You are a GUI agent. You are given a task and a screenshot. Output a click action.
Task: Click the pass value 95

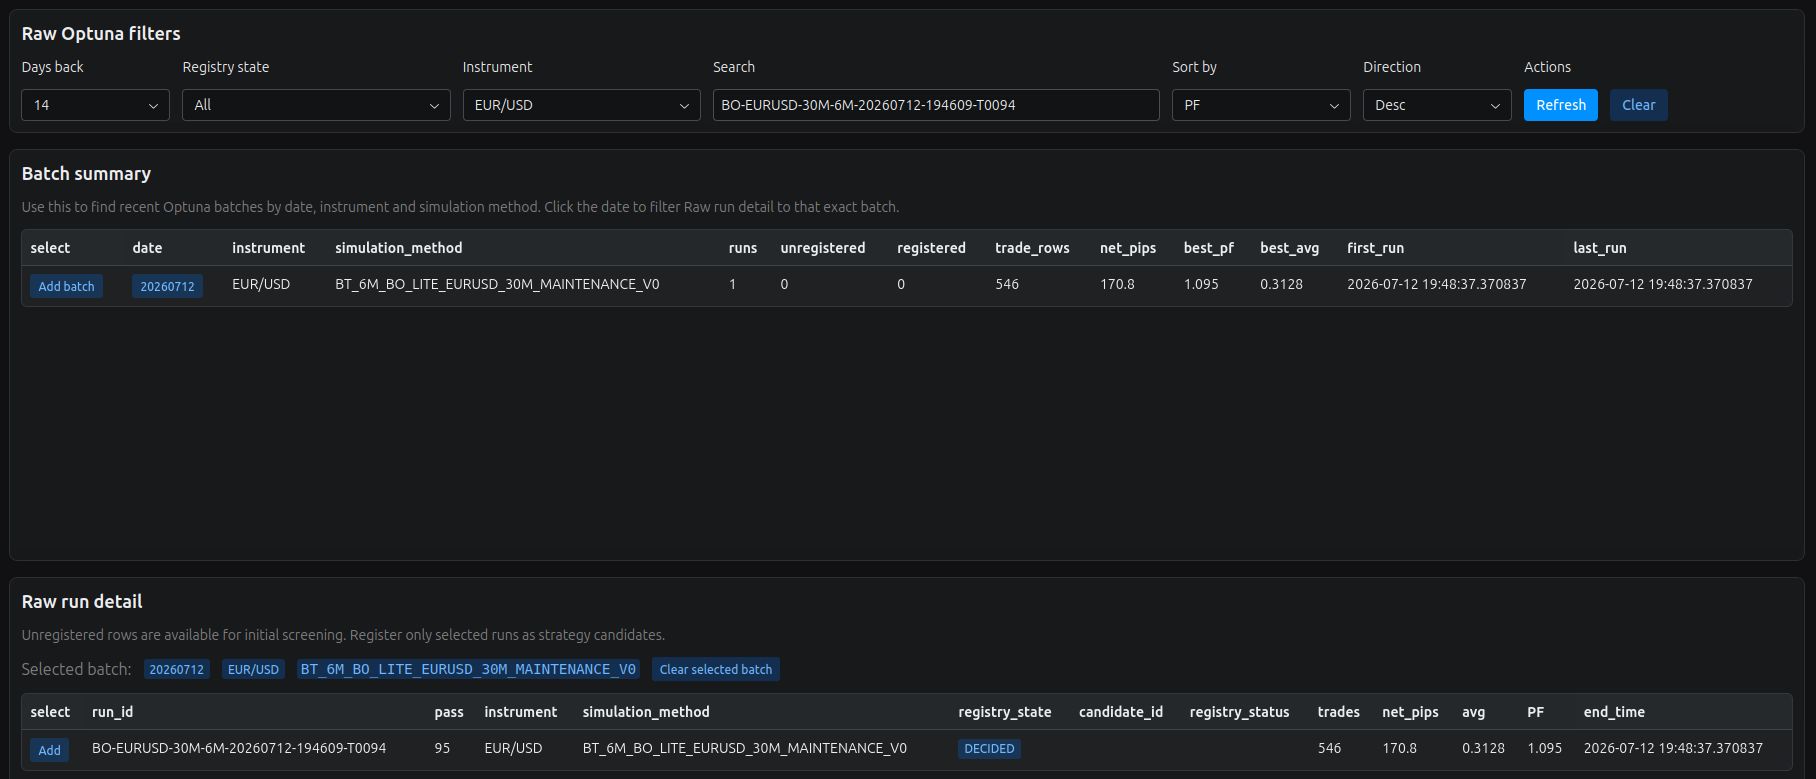pyautogui.click(x=442, y=748)
